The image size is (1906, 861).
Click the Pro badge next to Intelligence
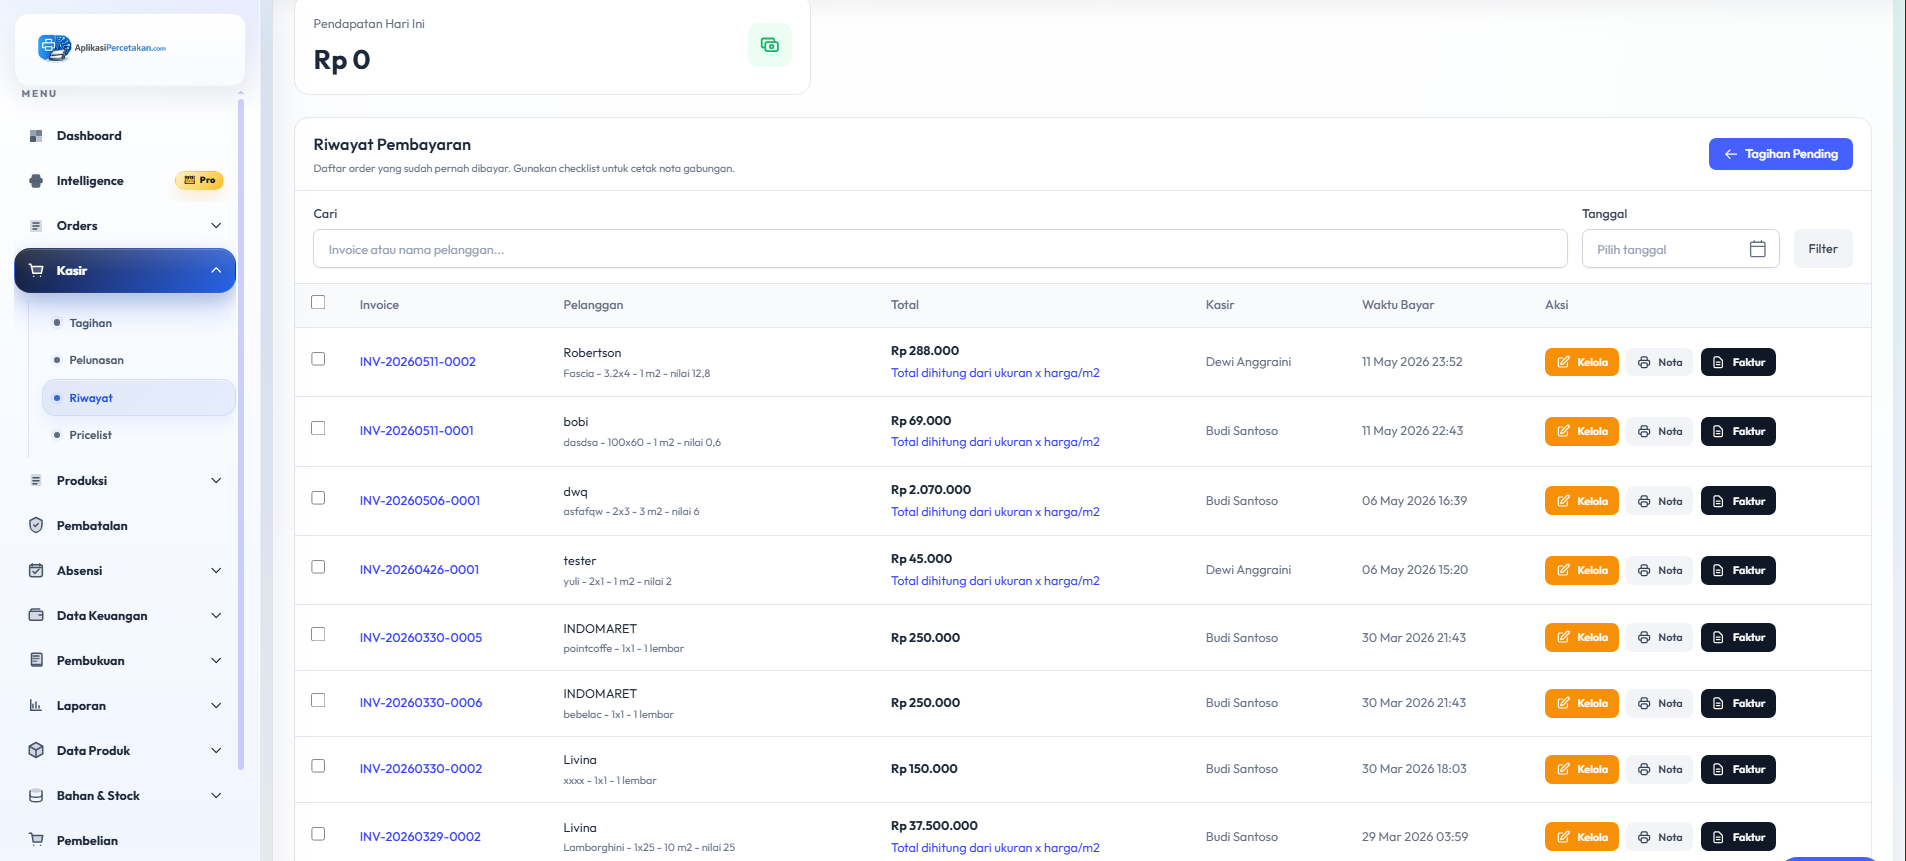click(x=199, y=181)
